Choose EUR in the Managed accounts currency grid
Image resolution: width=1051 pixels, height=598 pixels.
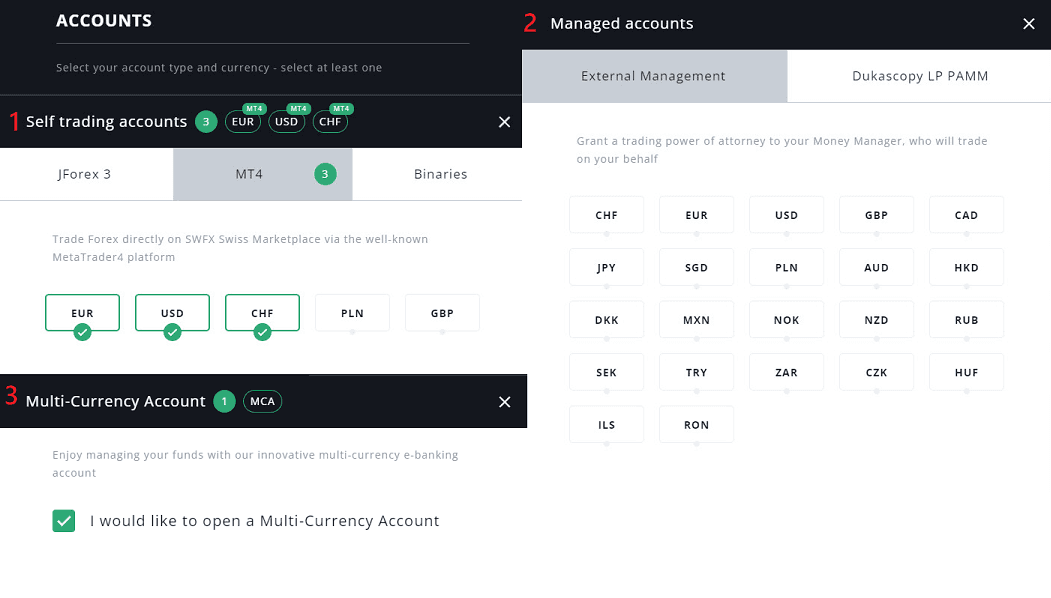tap(696, 215)
